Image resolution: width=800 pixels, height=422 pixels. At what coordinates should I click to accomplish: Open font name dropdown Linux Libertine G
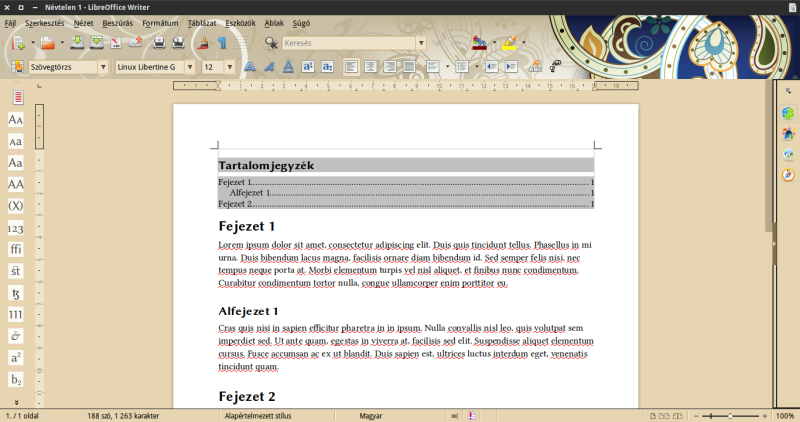click(x=190, y=67)
